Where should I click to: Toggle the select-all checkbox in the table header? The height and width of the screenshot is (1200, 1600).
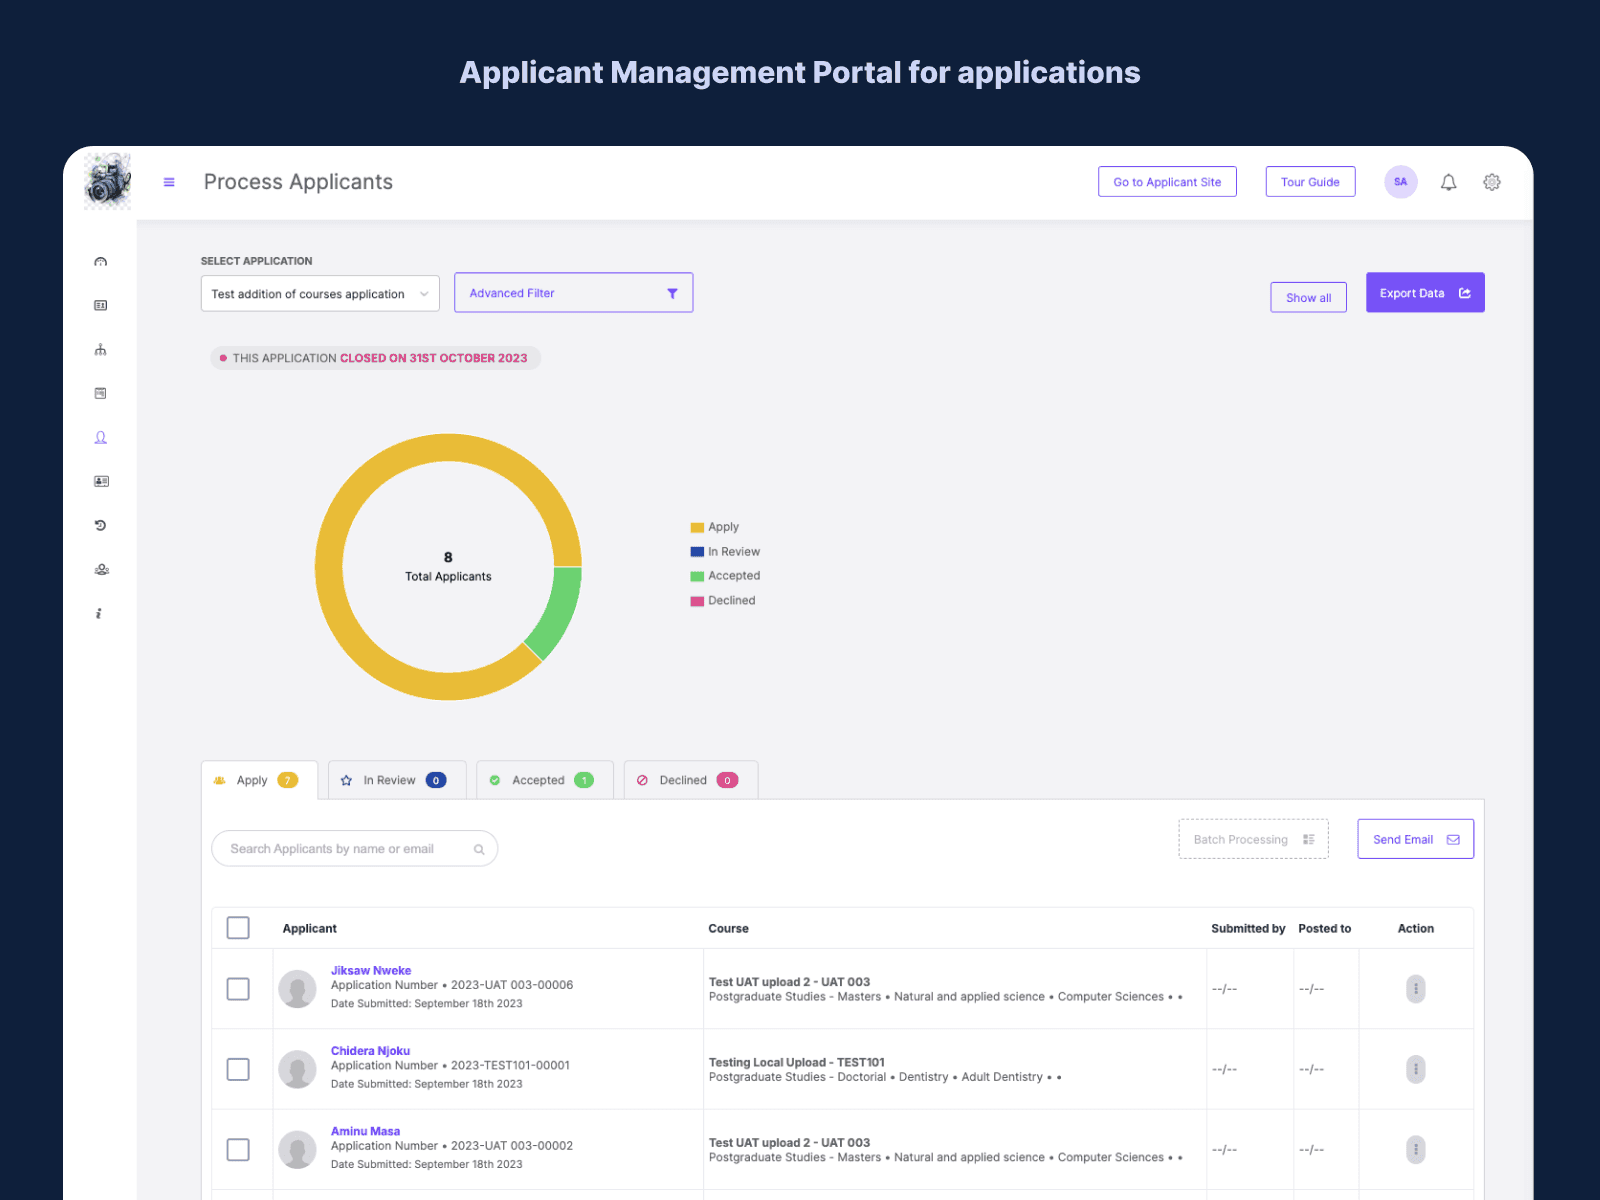point(238,928)
